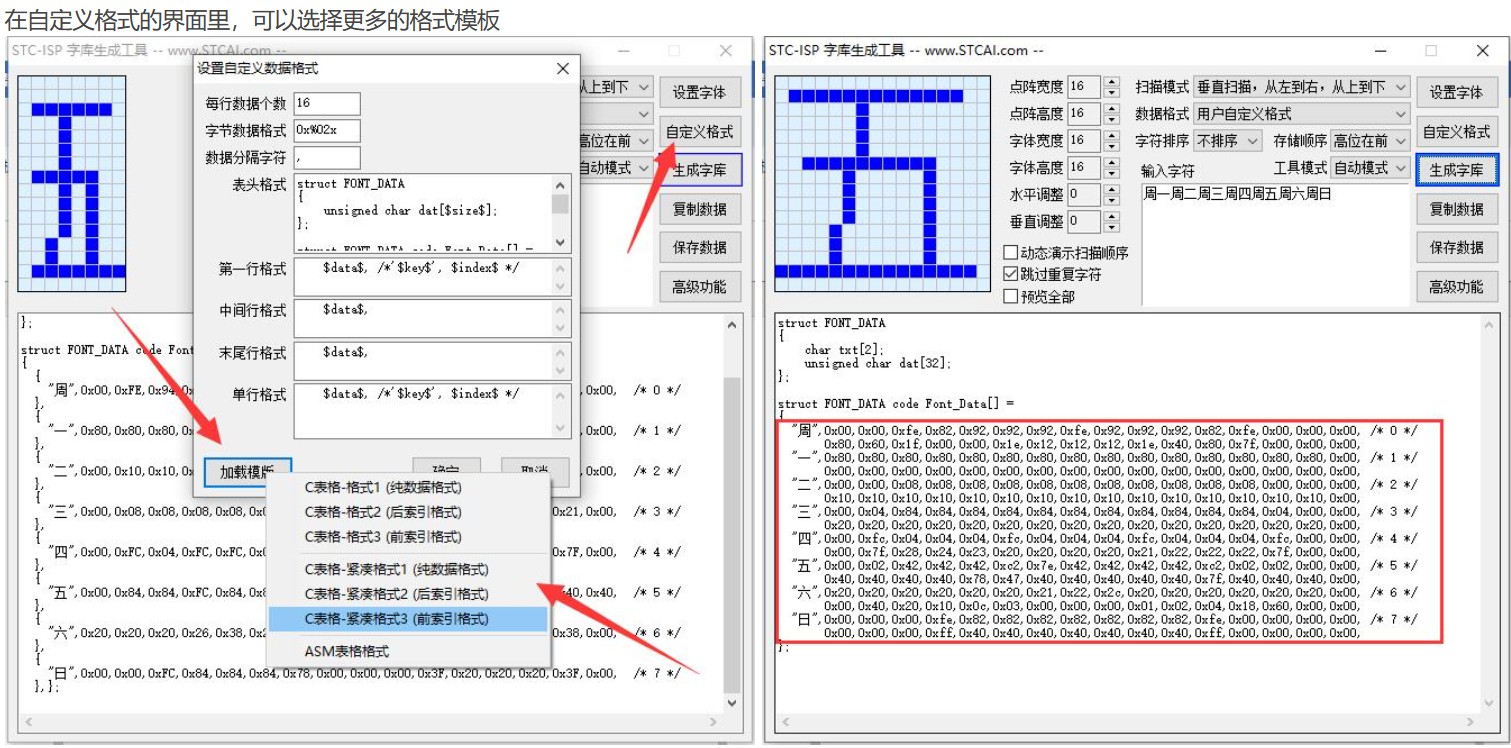Open 工具模式 dropdown in right window
Viewport: 1511px width, 748px height.
[x=1369, y=168]
